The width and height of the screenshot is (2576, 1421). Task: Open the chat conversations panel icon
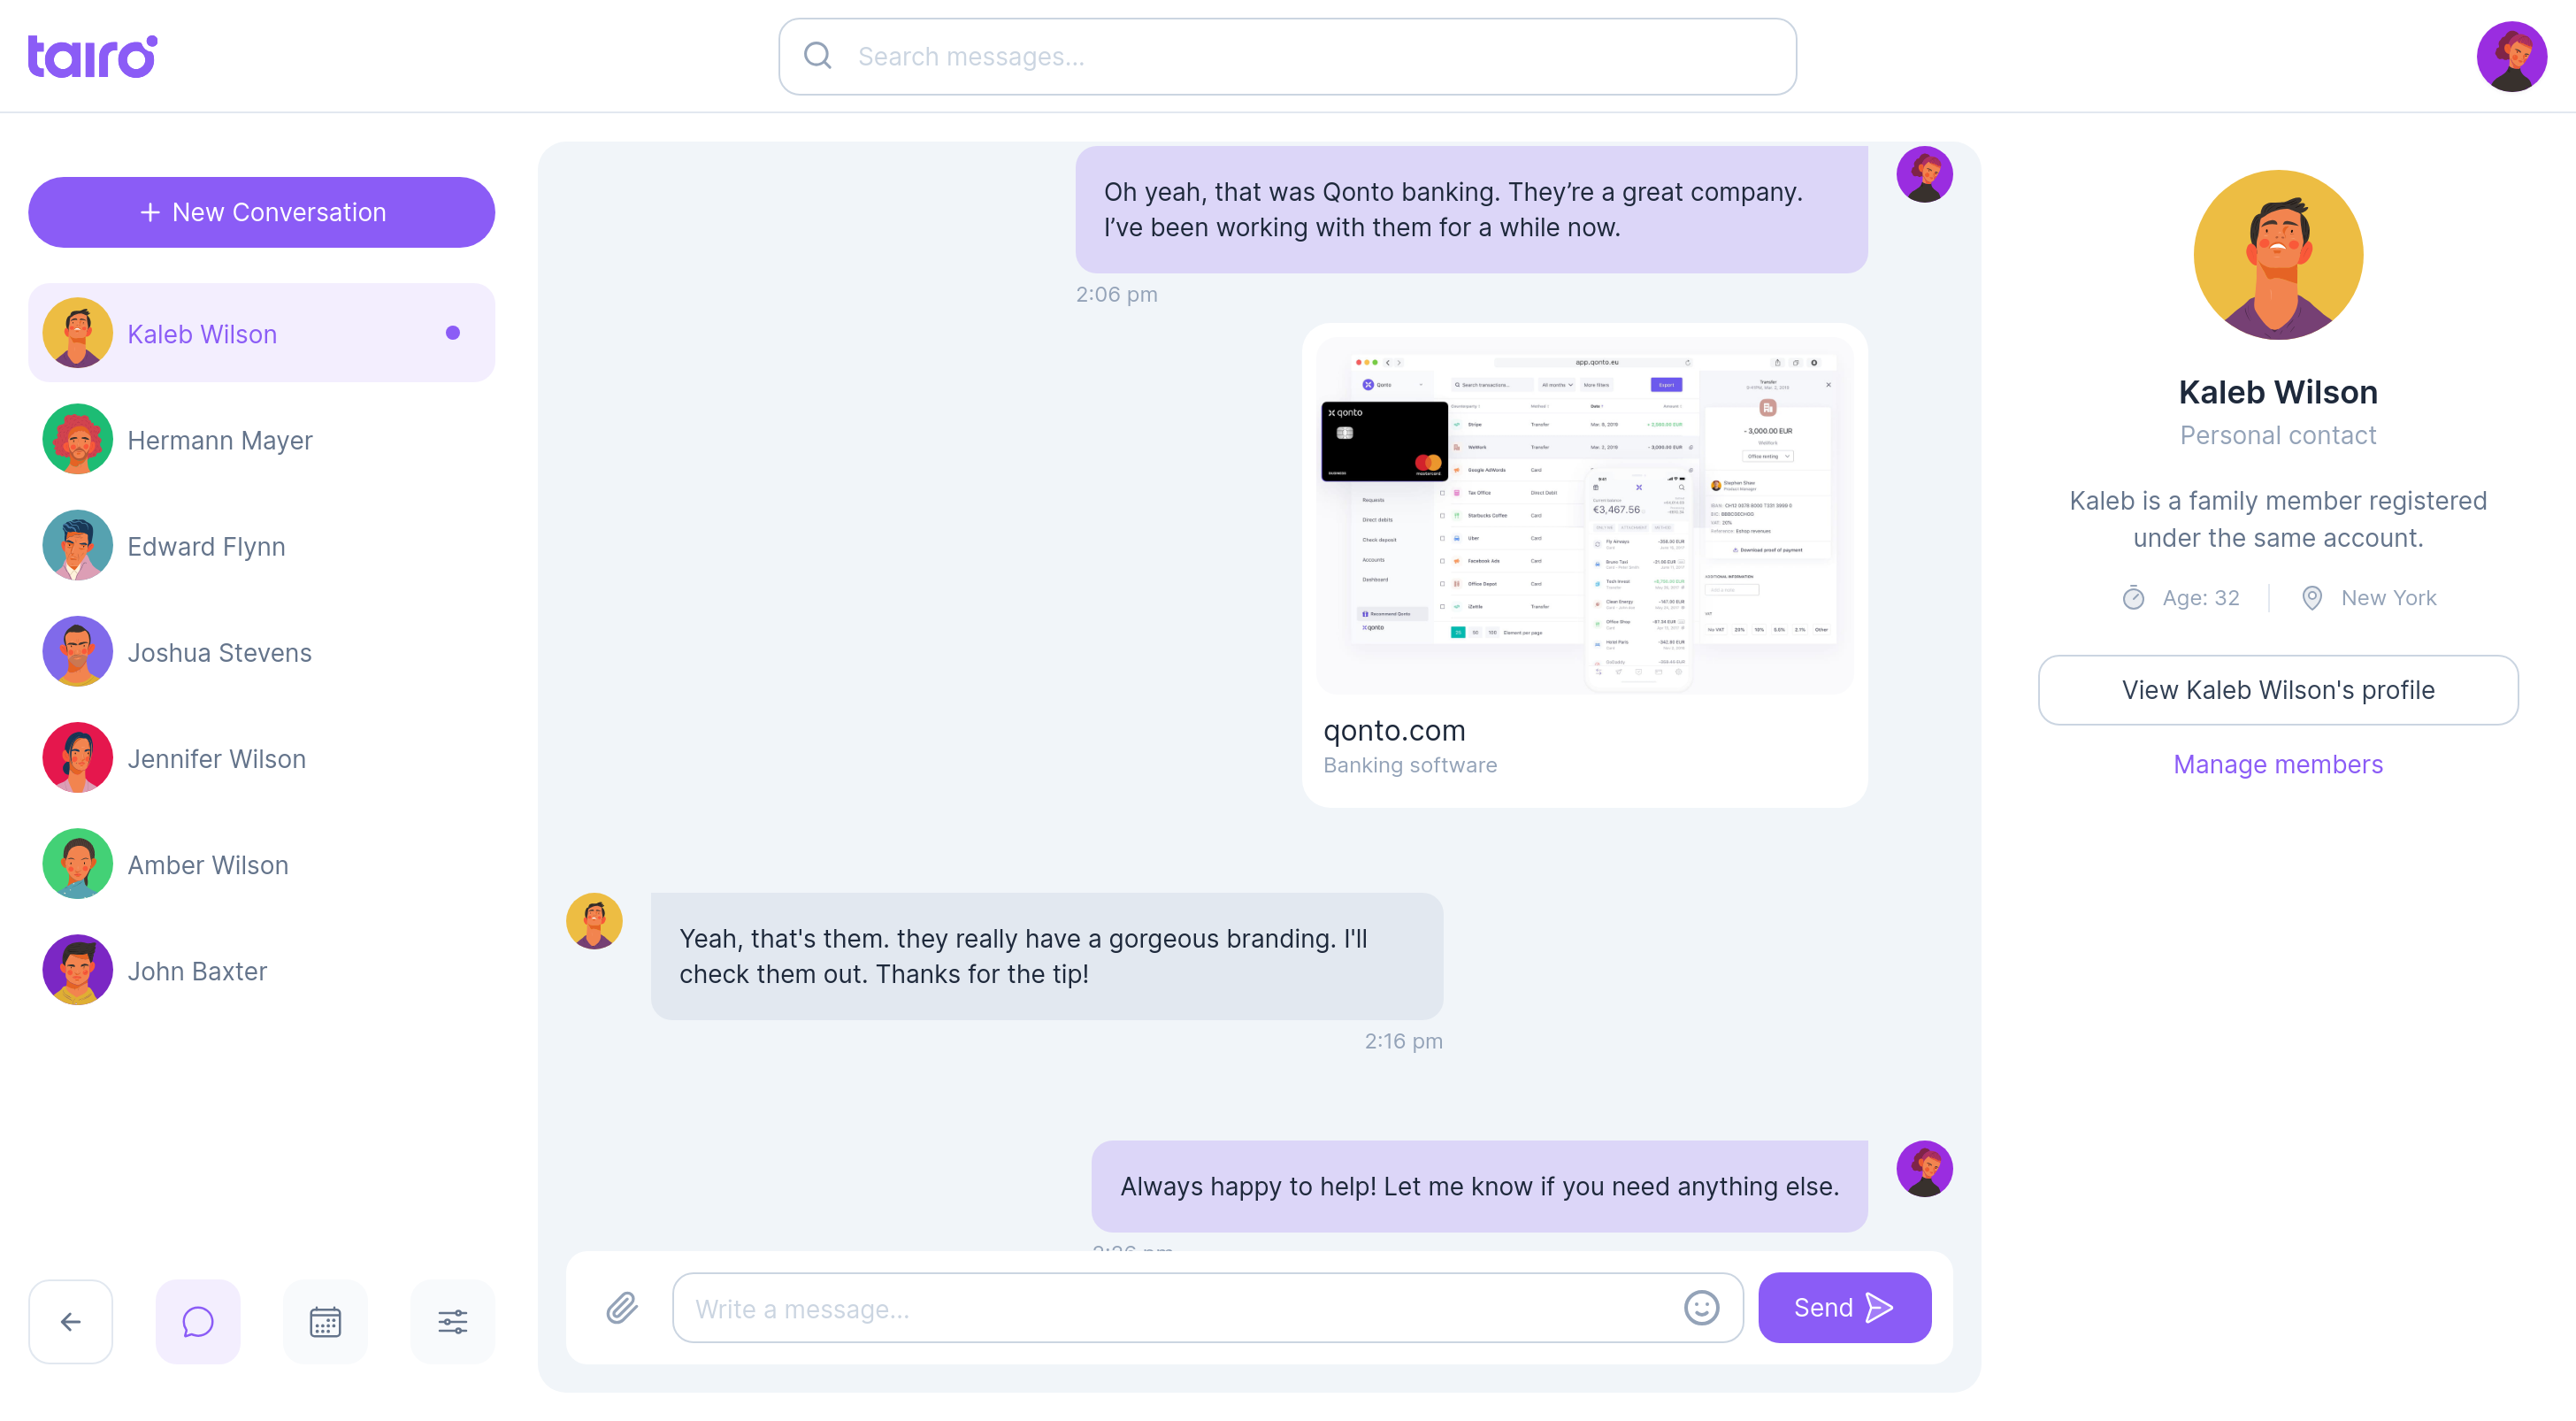pos(198,1321)
